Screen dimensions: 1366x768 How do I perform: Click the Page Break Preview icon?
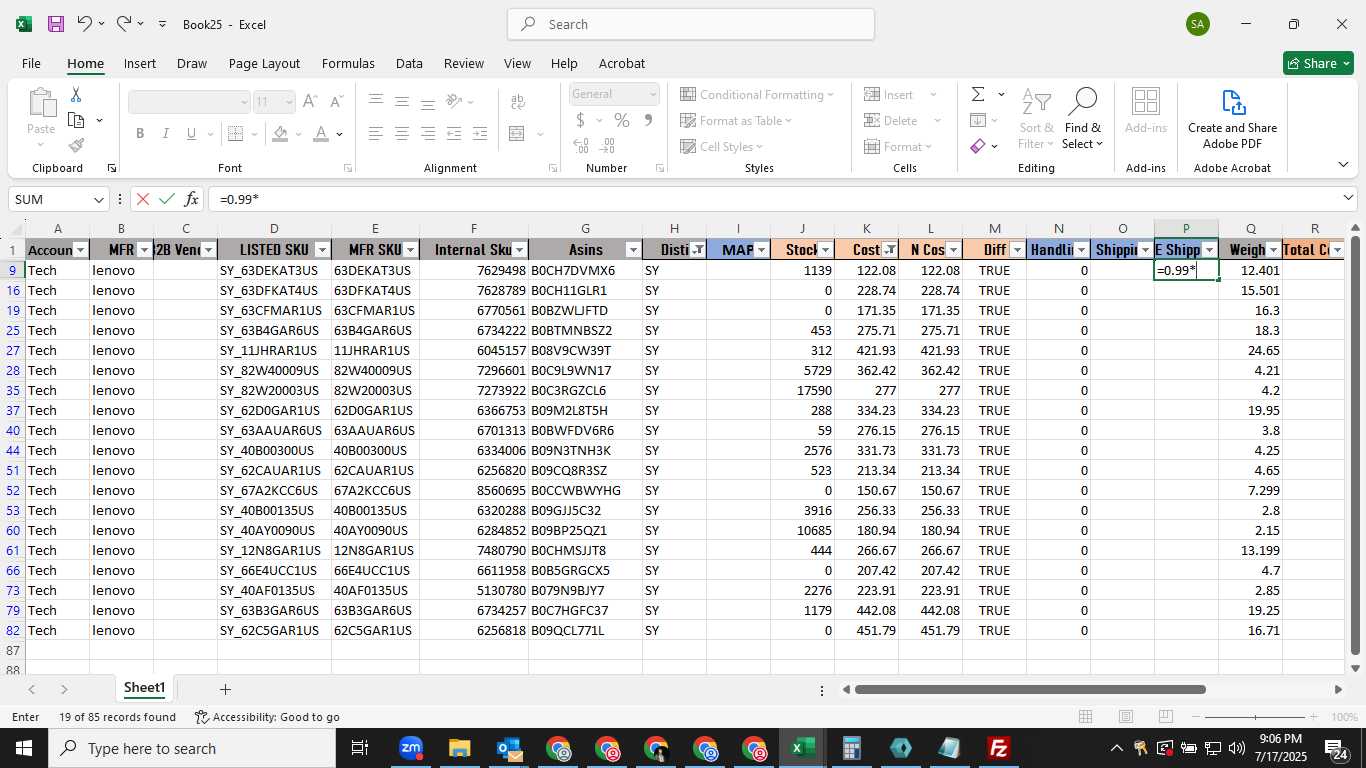click(x=1166, y=717)
